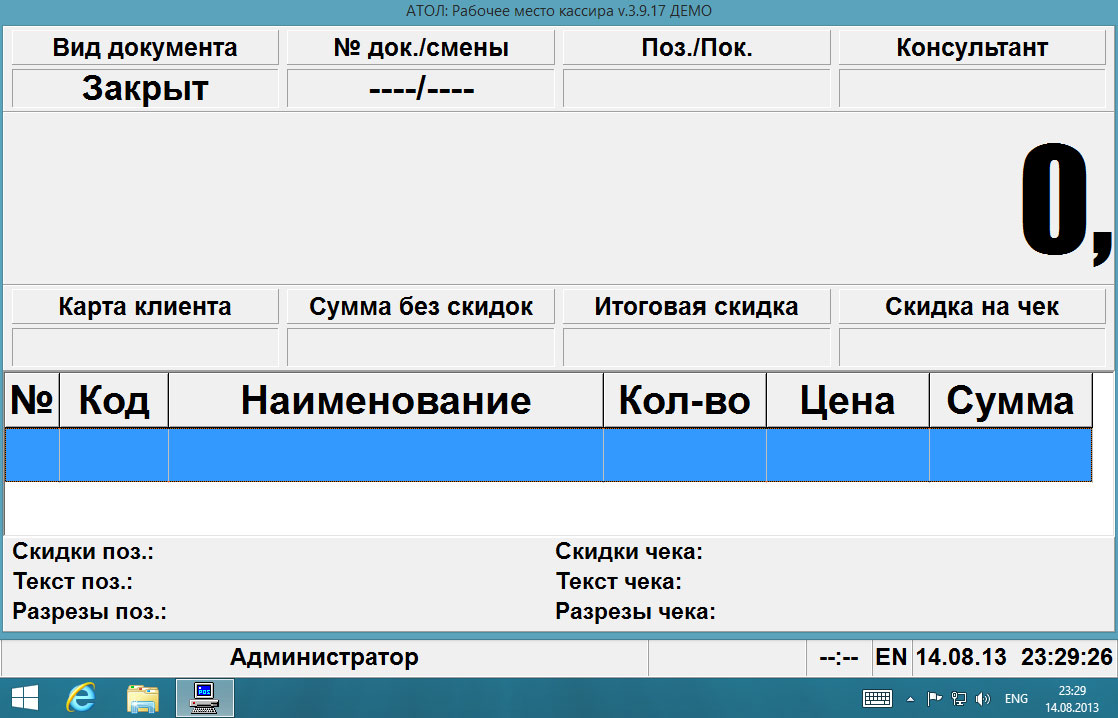The image size is (1118, 718).
Task: Select the highlighted blue table row
Action: pos(548,455)
